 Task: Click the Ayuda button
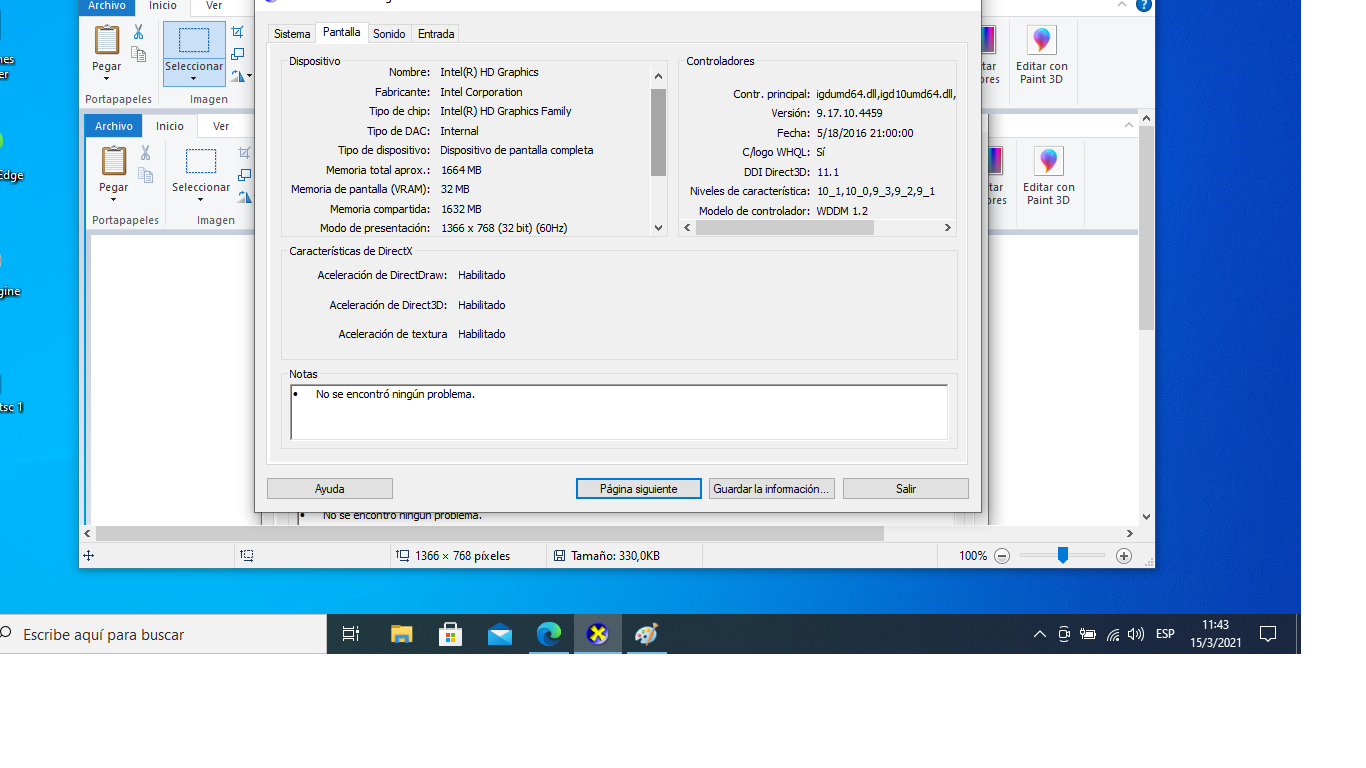point(329,488)
